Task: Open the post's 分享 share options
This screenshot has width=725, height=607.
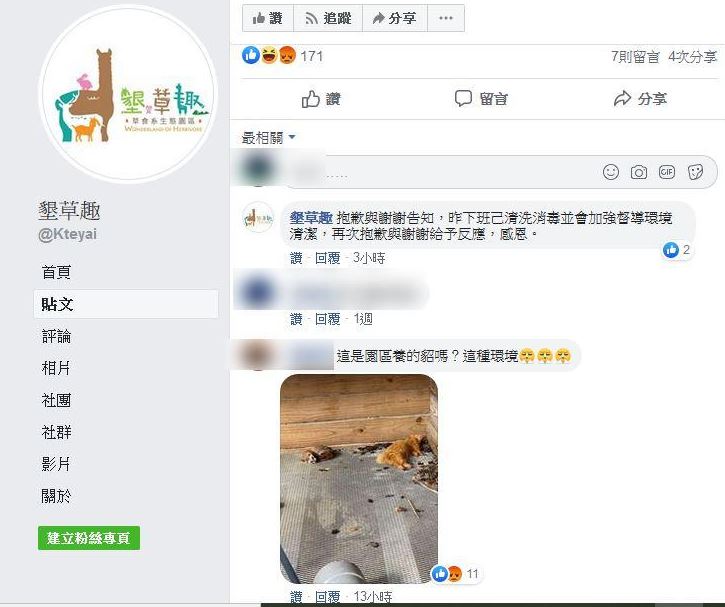Action: 640,98
